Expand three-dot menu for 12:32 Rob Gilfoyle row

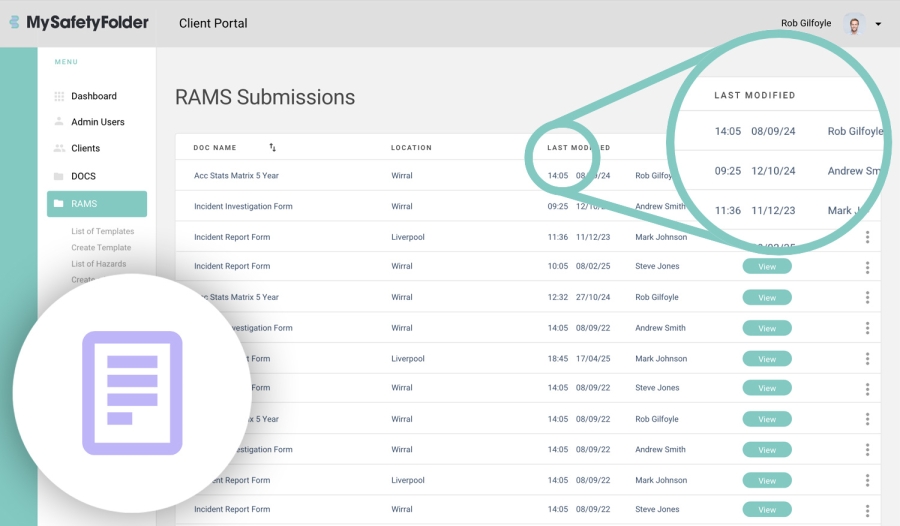(x=867, y=297)
